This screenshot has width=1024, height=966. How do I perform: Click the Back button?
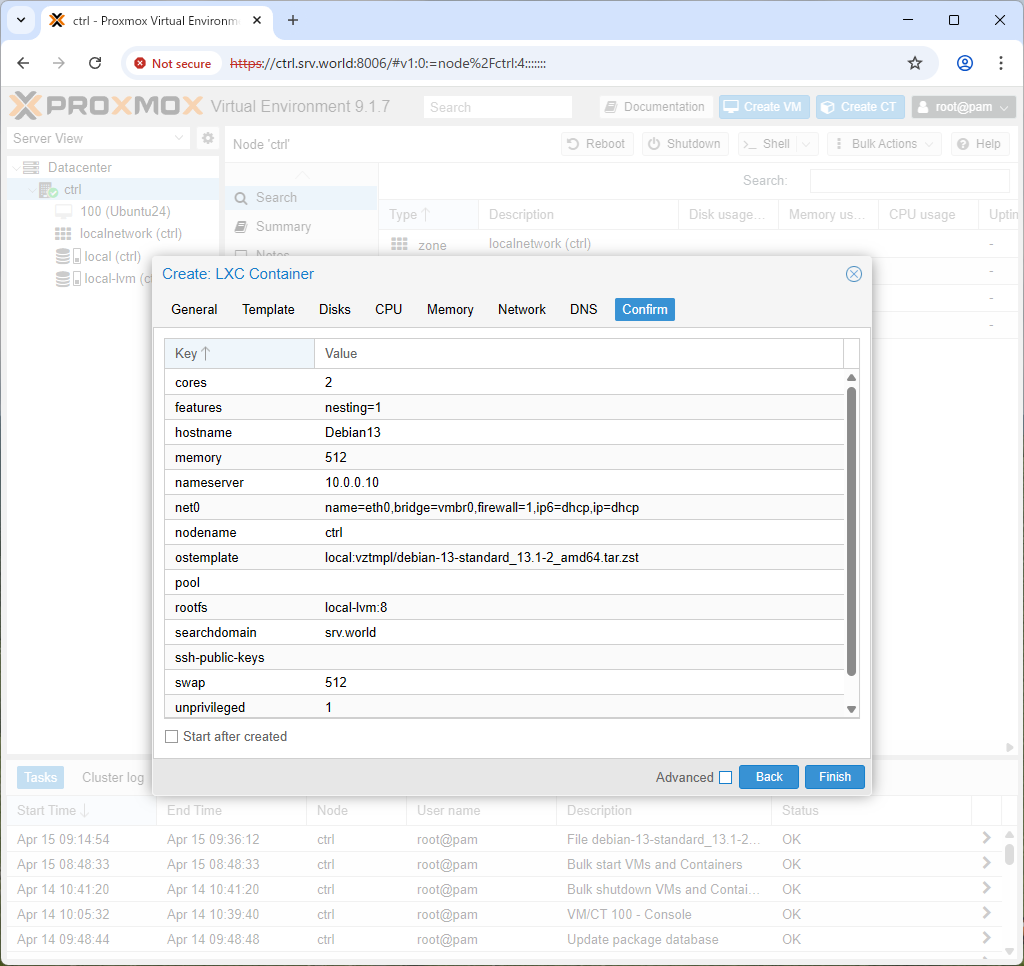[769, 777]
